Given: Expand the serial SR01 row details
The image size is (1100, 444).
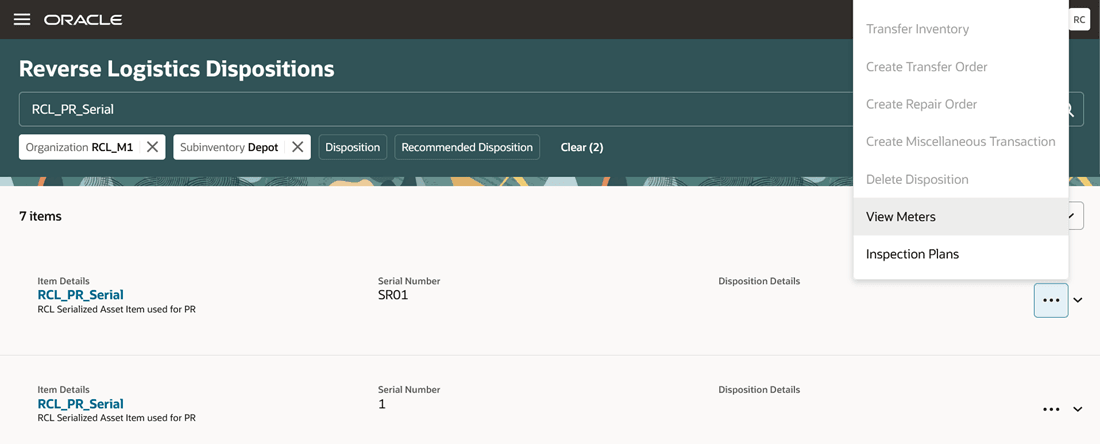Looking at the screenshot, I should click(1078, 300).
